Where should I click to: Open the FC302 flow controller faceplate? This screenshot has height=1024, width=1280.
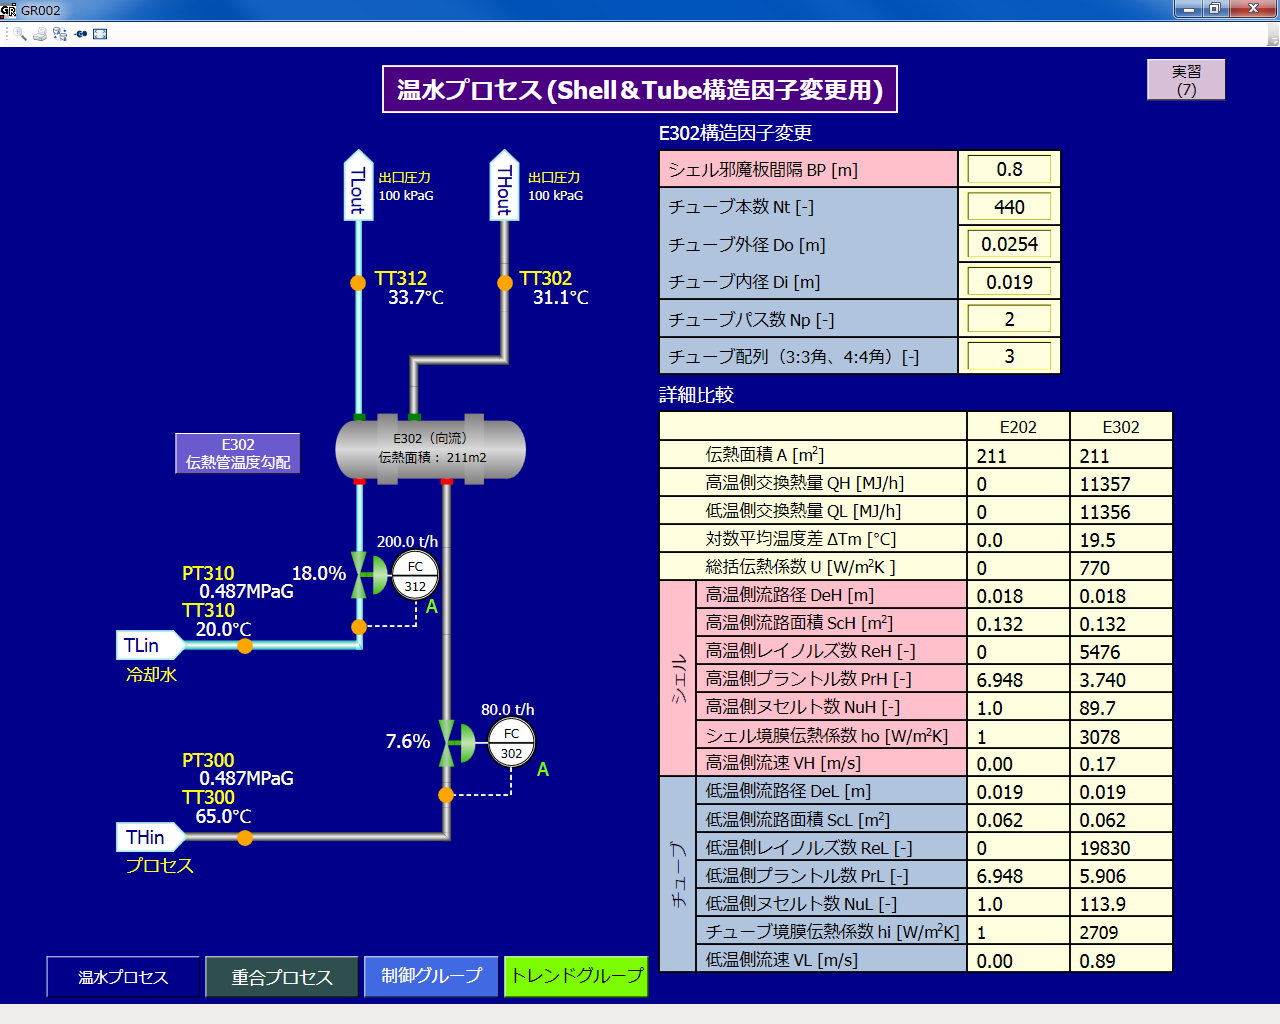512,743
